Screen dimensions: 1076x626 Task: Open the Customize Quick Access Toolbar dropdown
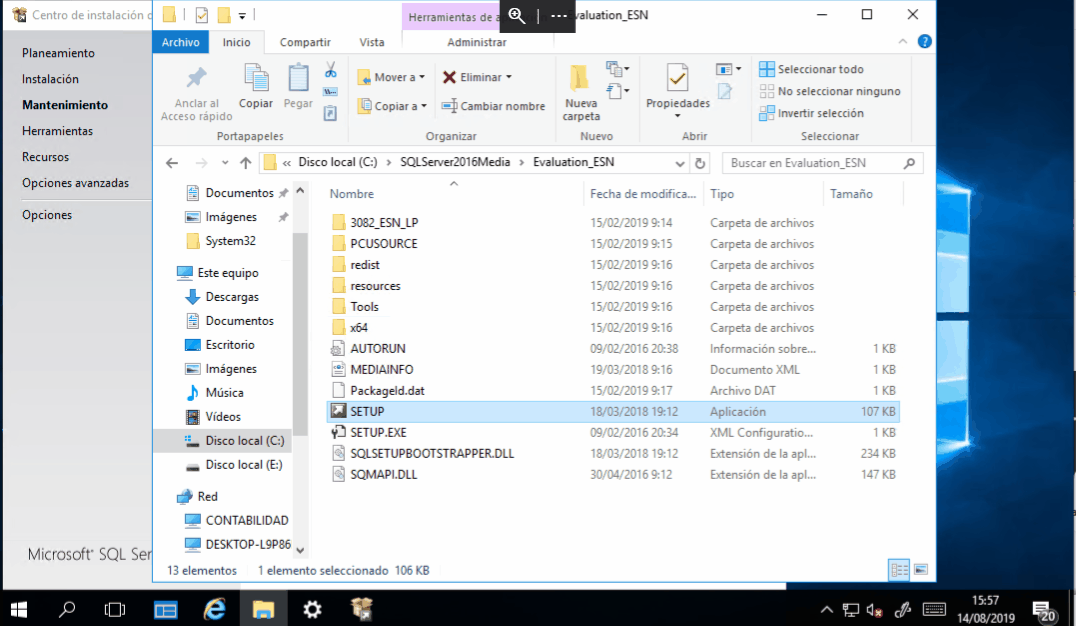[242, 15]
